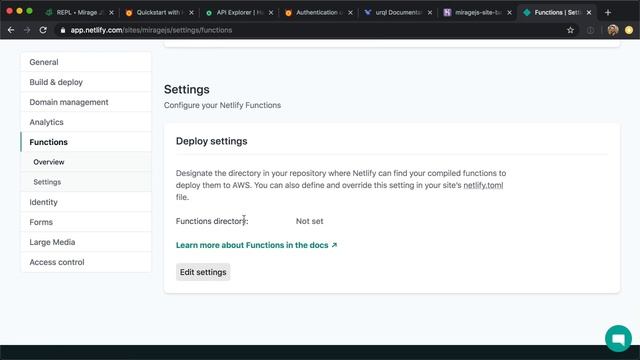Image resolution: width=640 pixels, height=360 pixels.
Task: Close the Functions Settings tab
Action: [x=589, y=13]
